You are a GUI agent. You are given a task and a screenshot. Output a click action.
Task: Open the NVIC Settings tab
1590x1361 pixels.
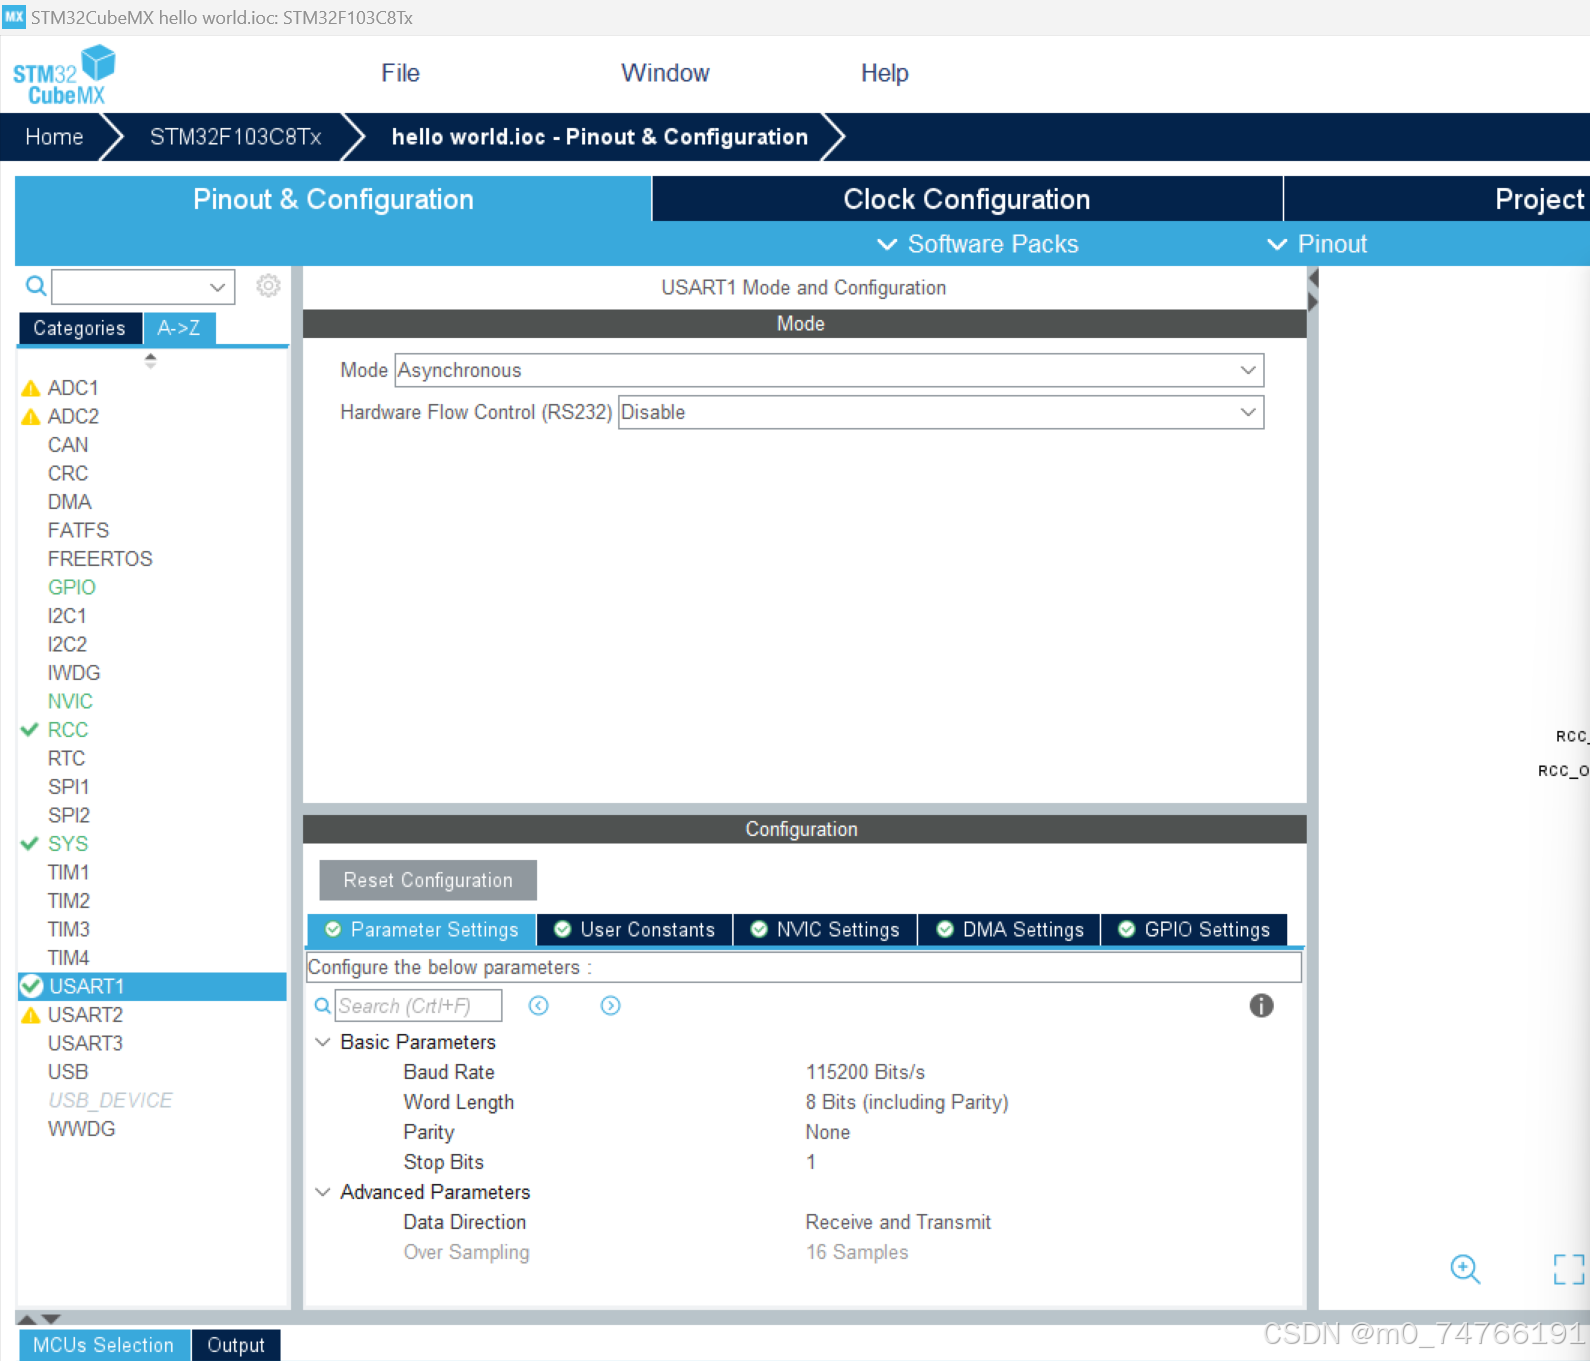tap(825, 930)
